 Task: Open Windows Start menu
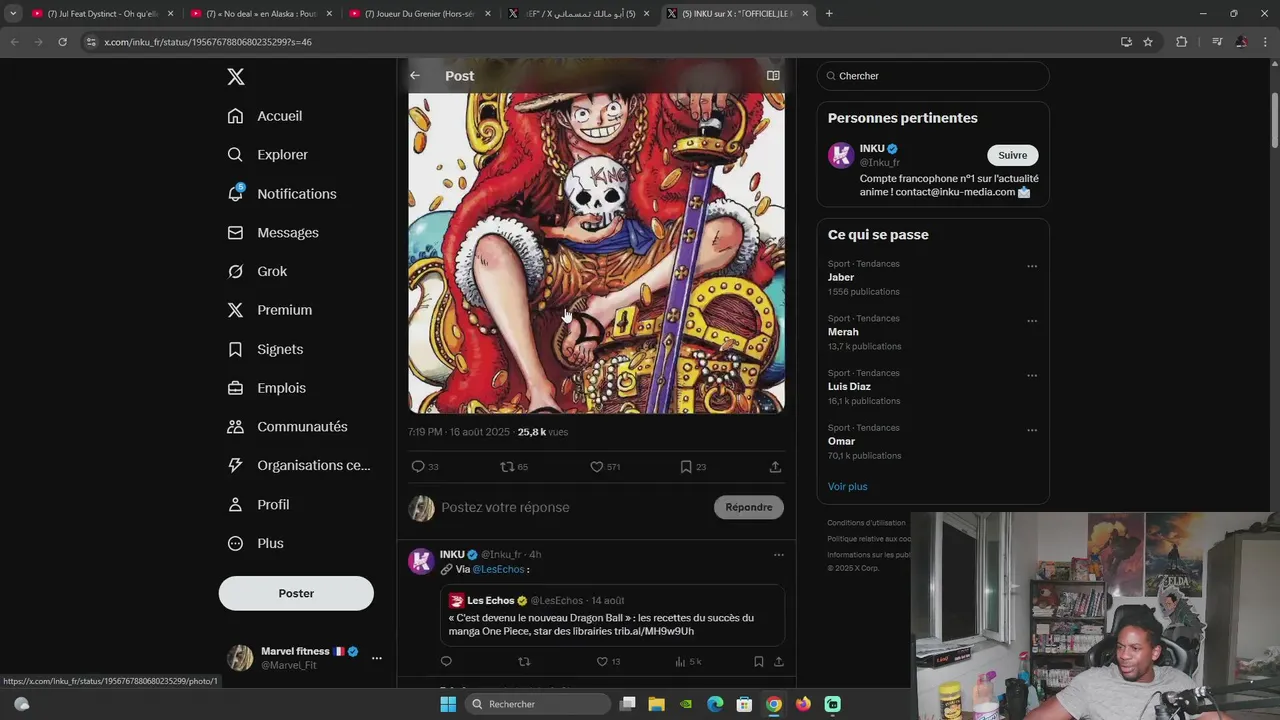[448, 704]
